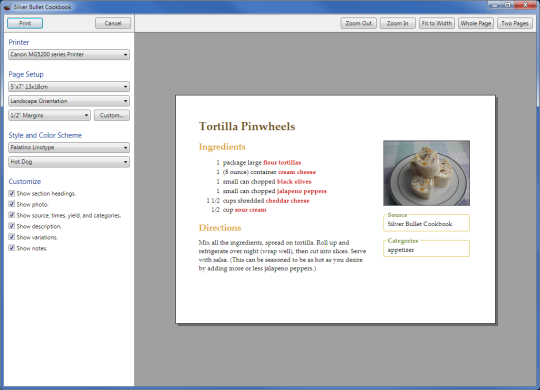
Task: Click the 'sour cream' ingredient text
Action: pos(250,210)
